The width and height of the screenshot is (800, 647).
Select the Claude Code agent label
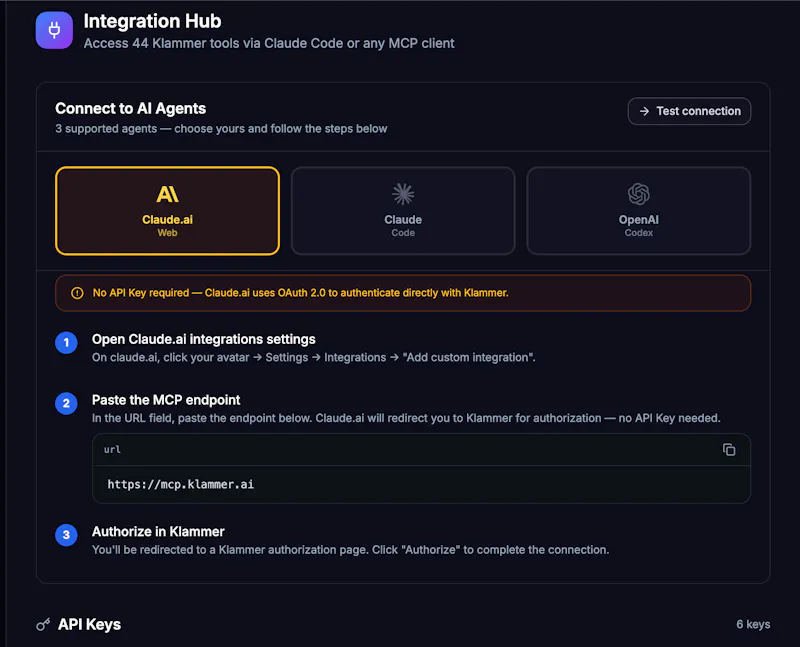pyautogui.click(x=403, y=226)
